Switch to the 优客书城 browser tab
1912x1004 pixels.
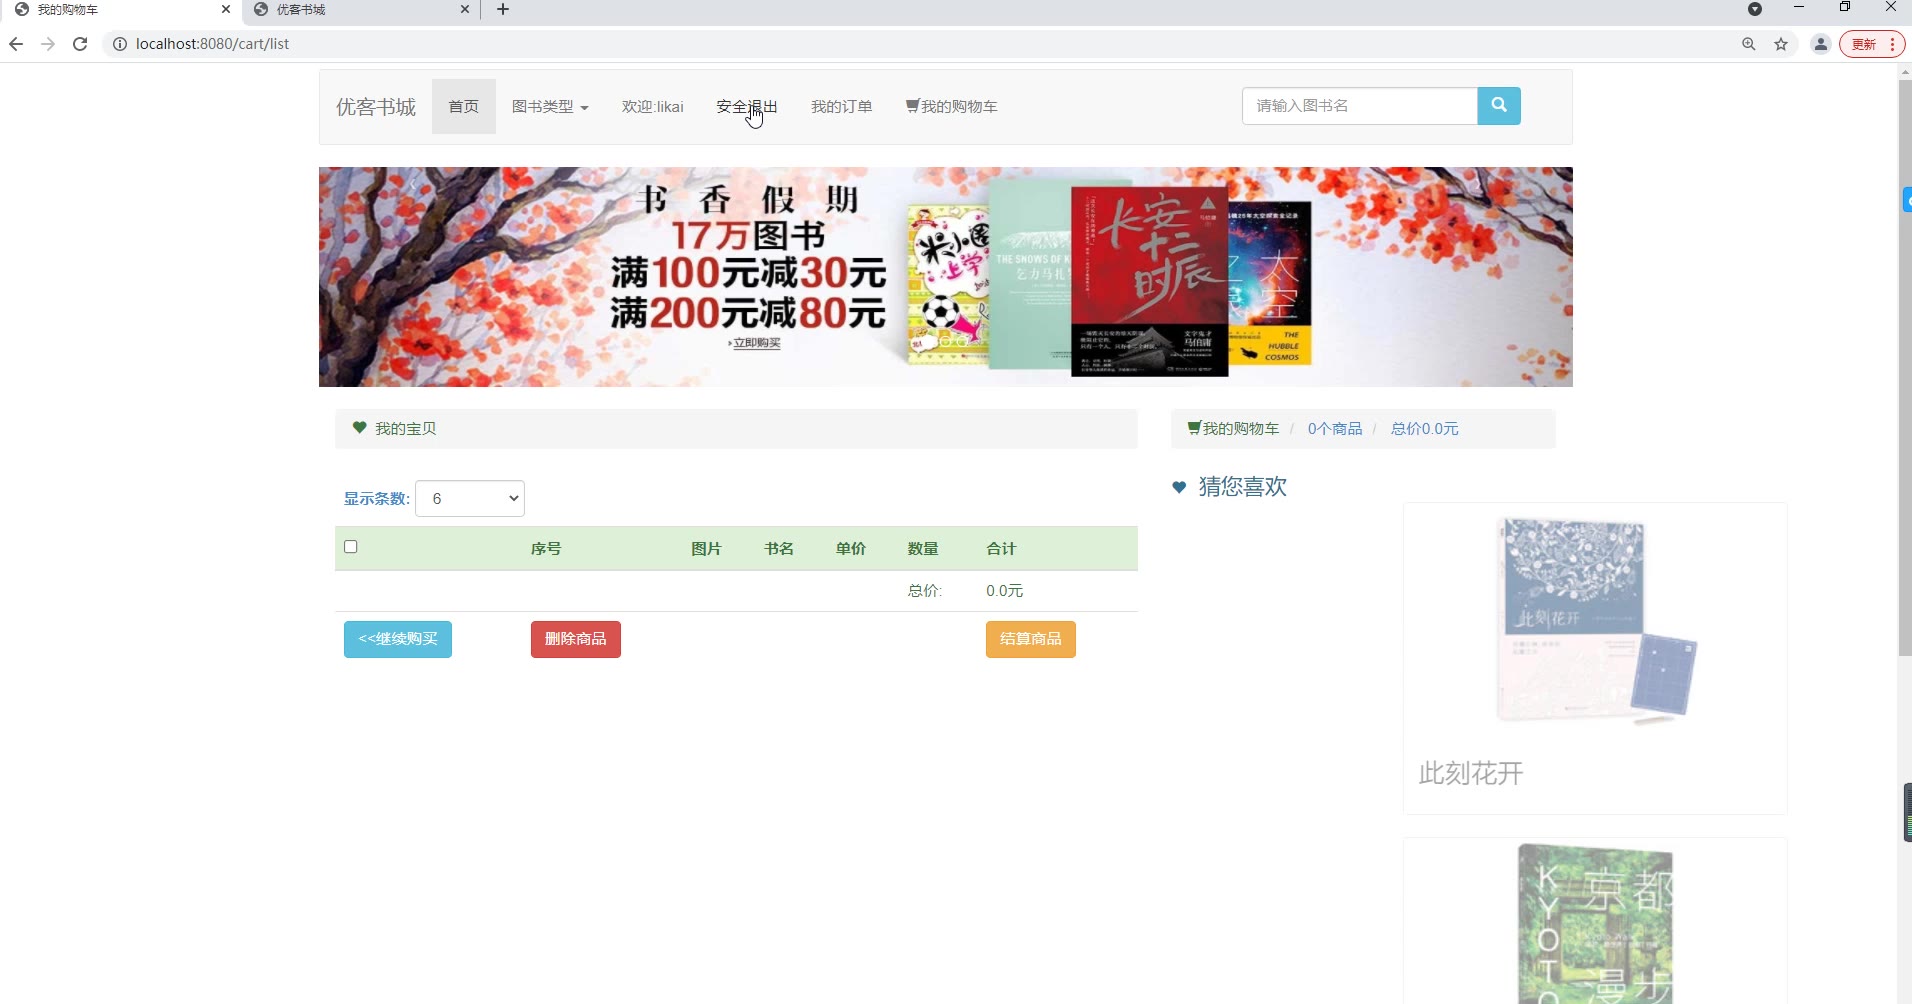(x=360, y=10)
